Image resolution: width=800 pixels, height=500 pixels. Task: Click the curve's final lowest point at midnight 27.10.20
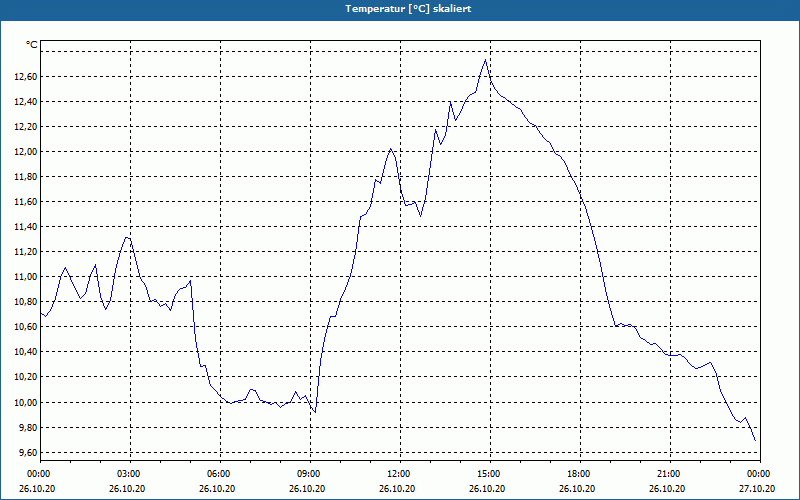click(x=755, y=441)
